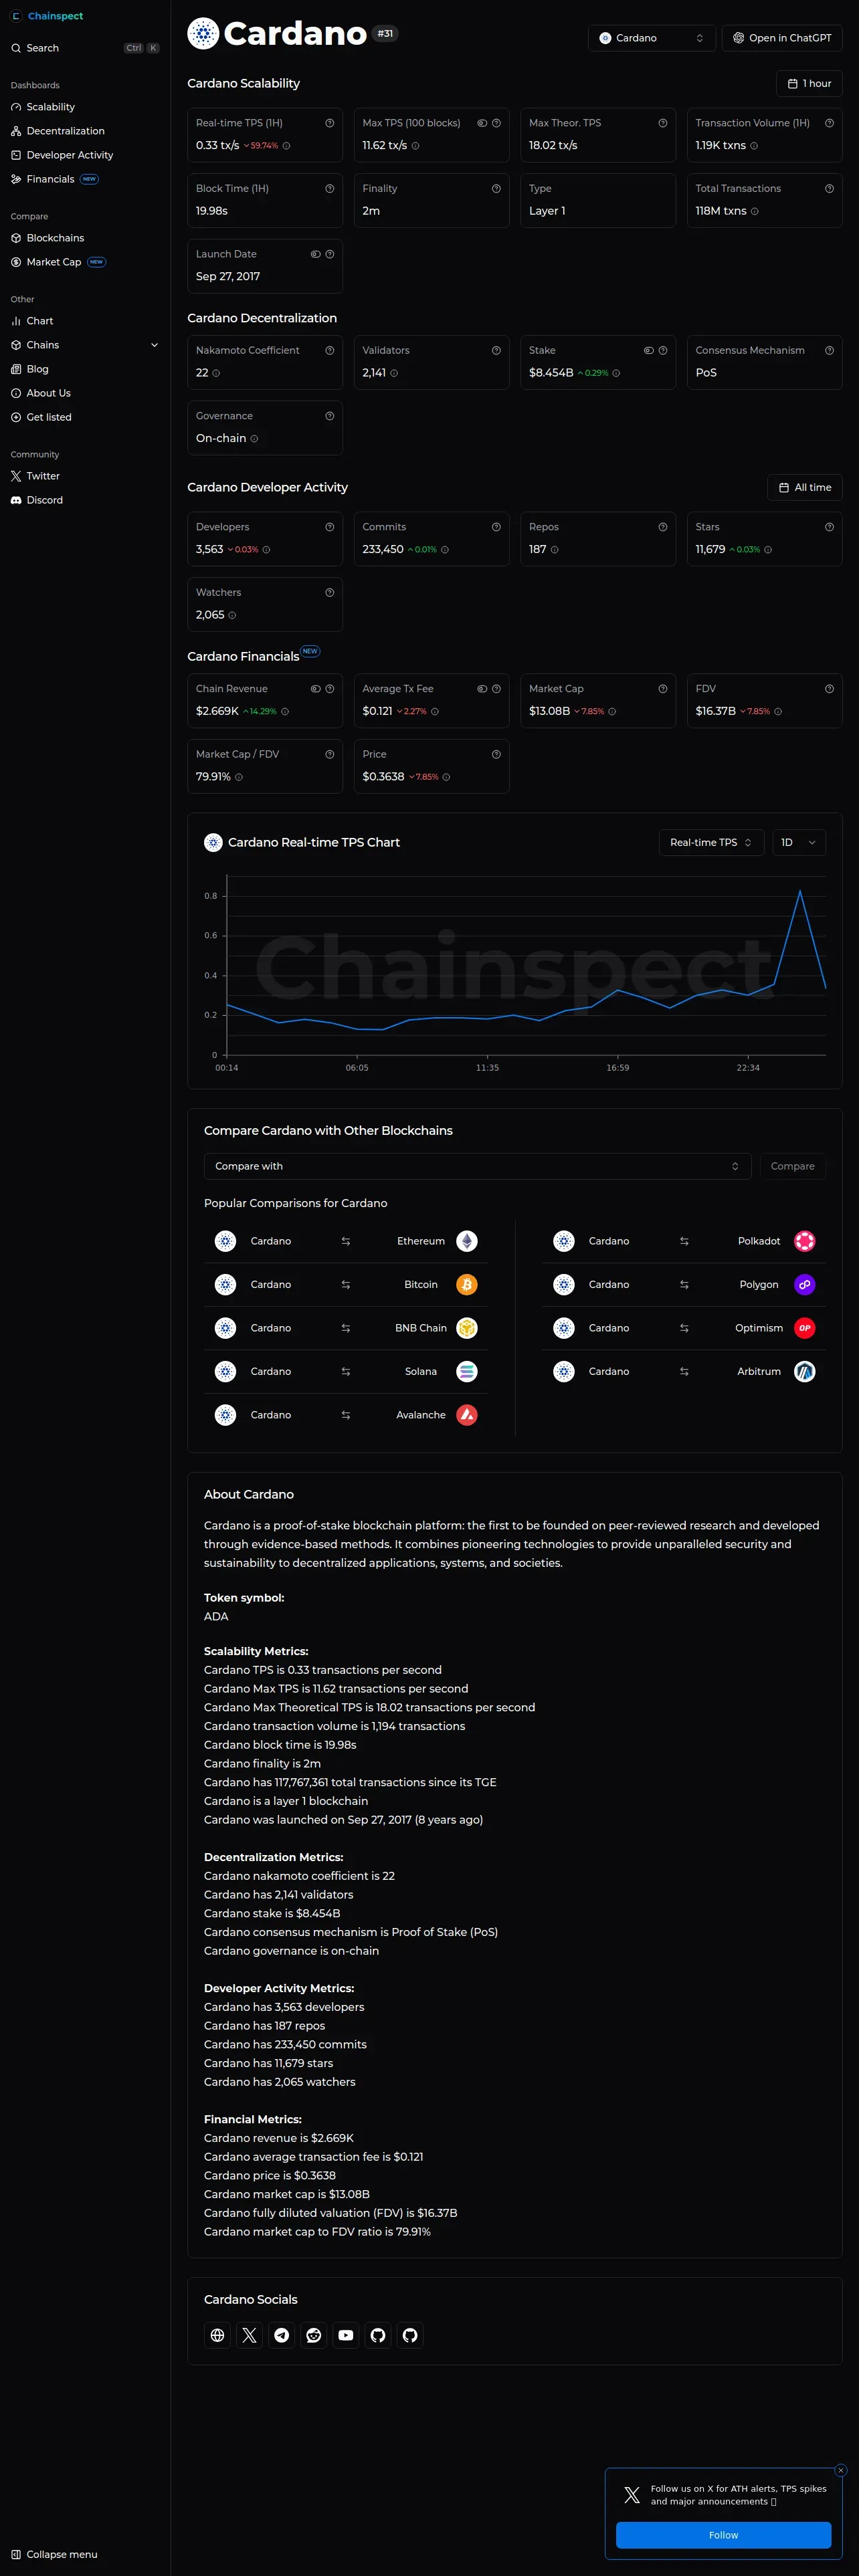Open the Cardano chain selector dropdown

[651, 38]
